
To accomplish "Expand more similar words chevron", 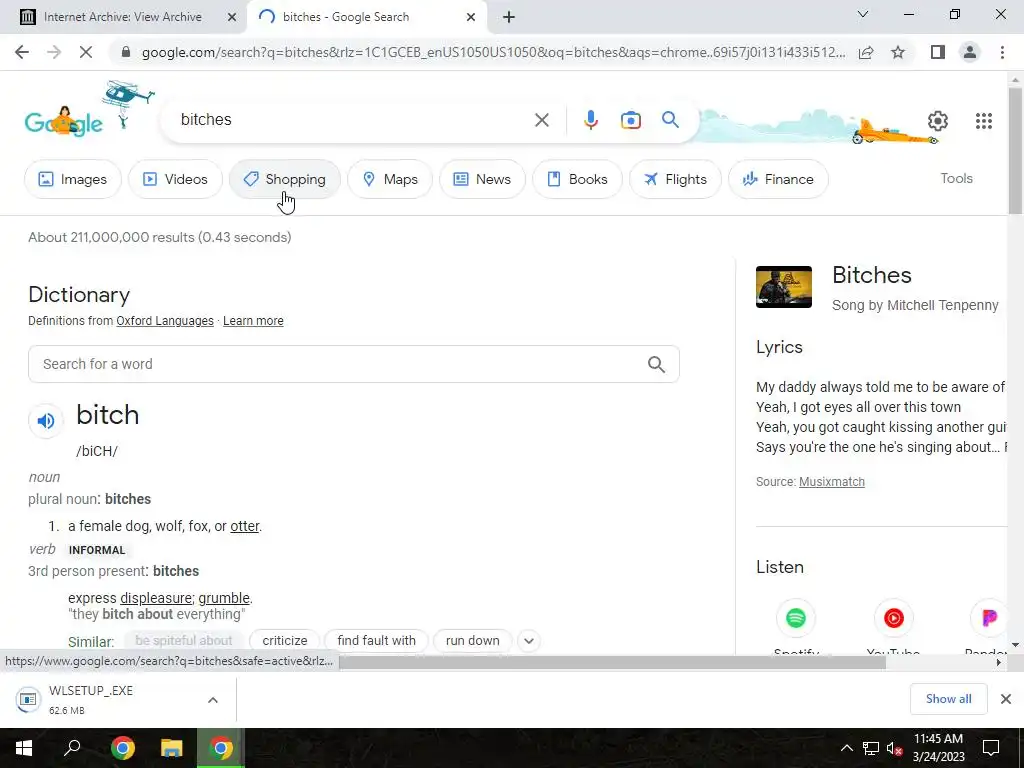I will point(529,641).
